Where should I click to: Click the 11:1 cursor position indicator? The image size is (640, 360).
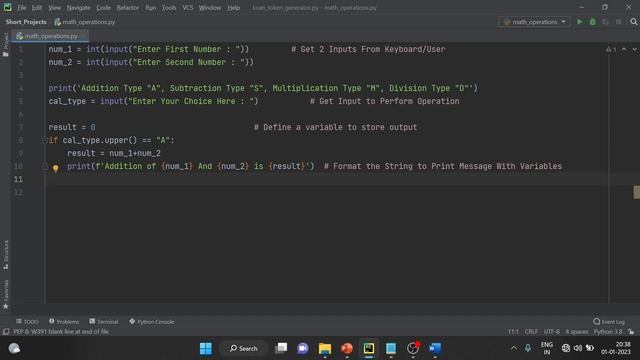point(513,332)
